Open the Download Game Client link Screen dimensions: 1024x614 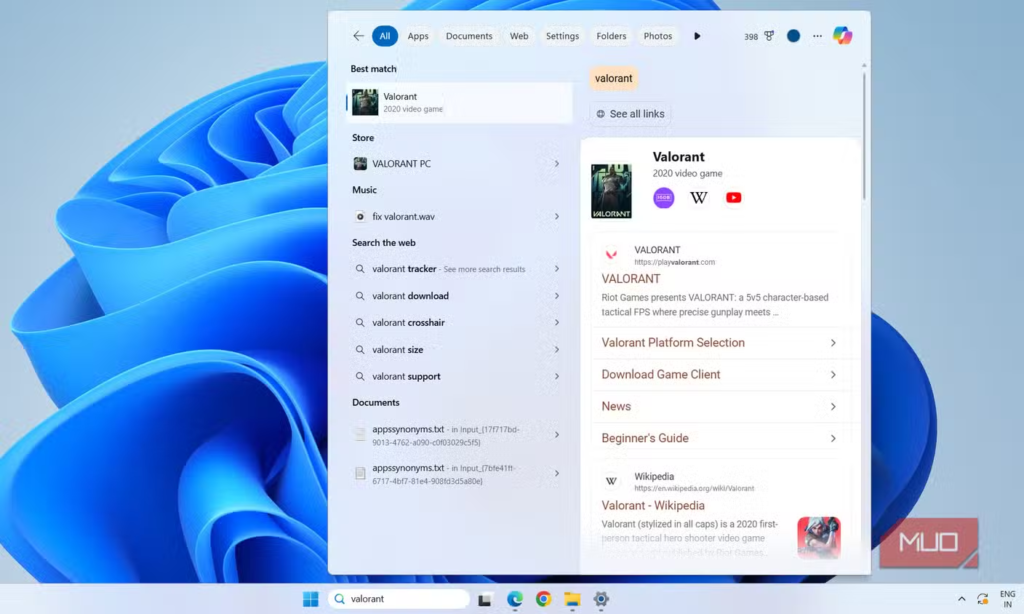(x=661, y=375)
